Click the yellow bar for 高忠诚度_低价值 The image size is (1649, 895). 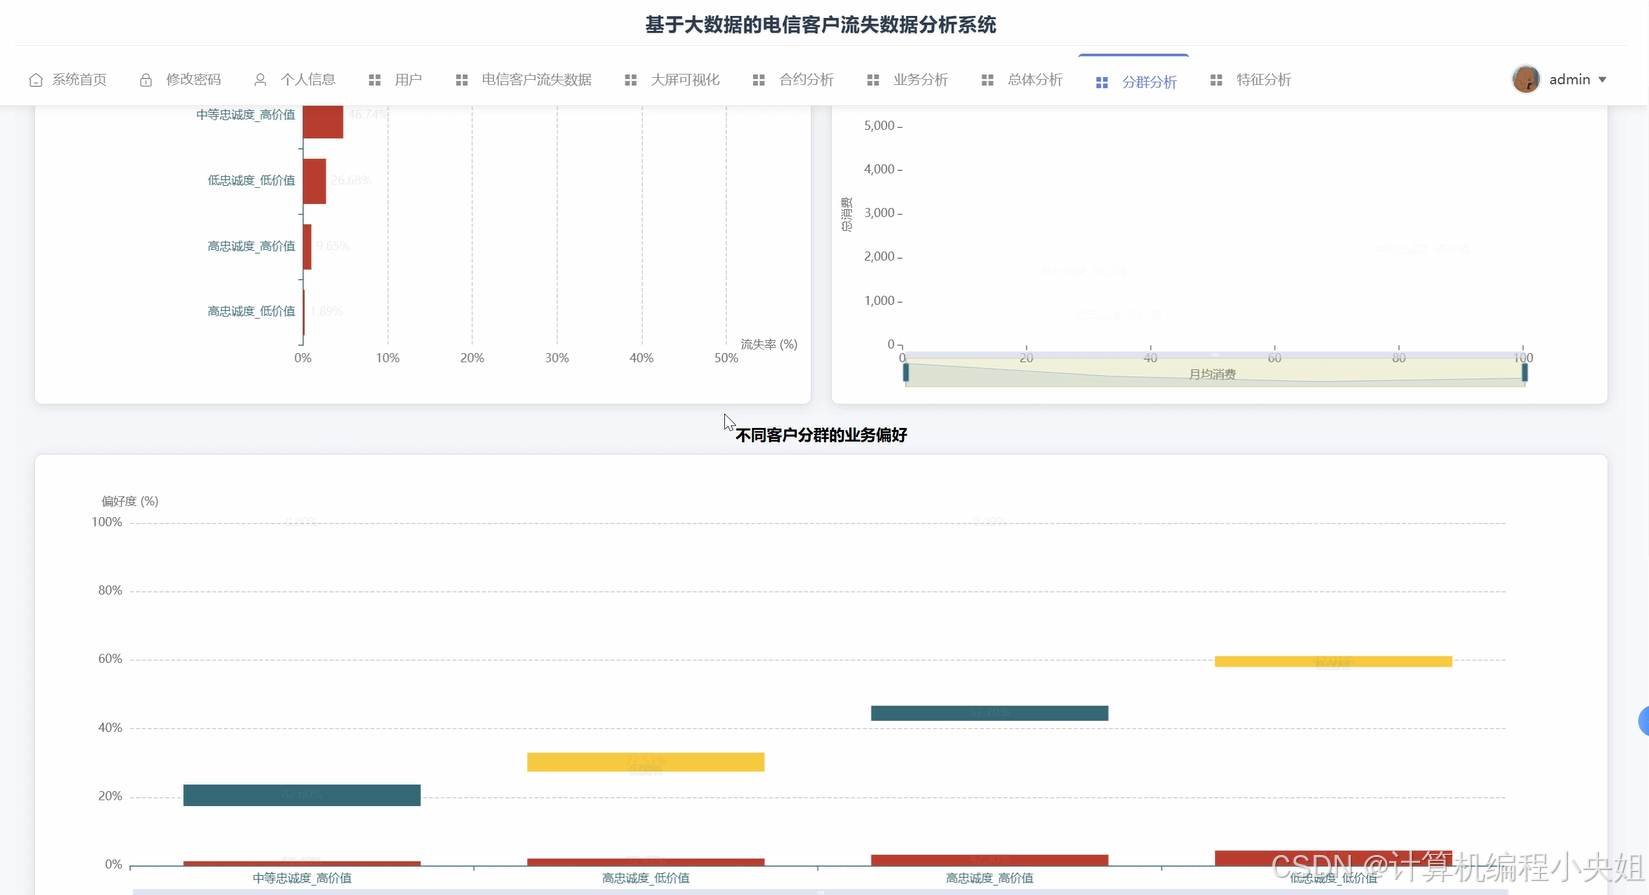pos(646,762)
